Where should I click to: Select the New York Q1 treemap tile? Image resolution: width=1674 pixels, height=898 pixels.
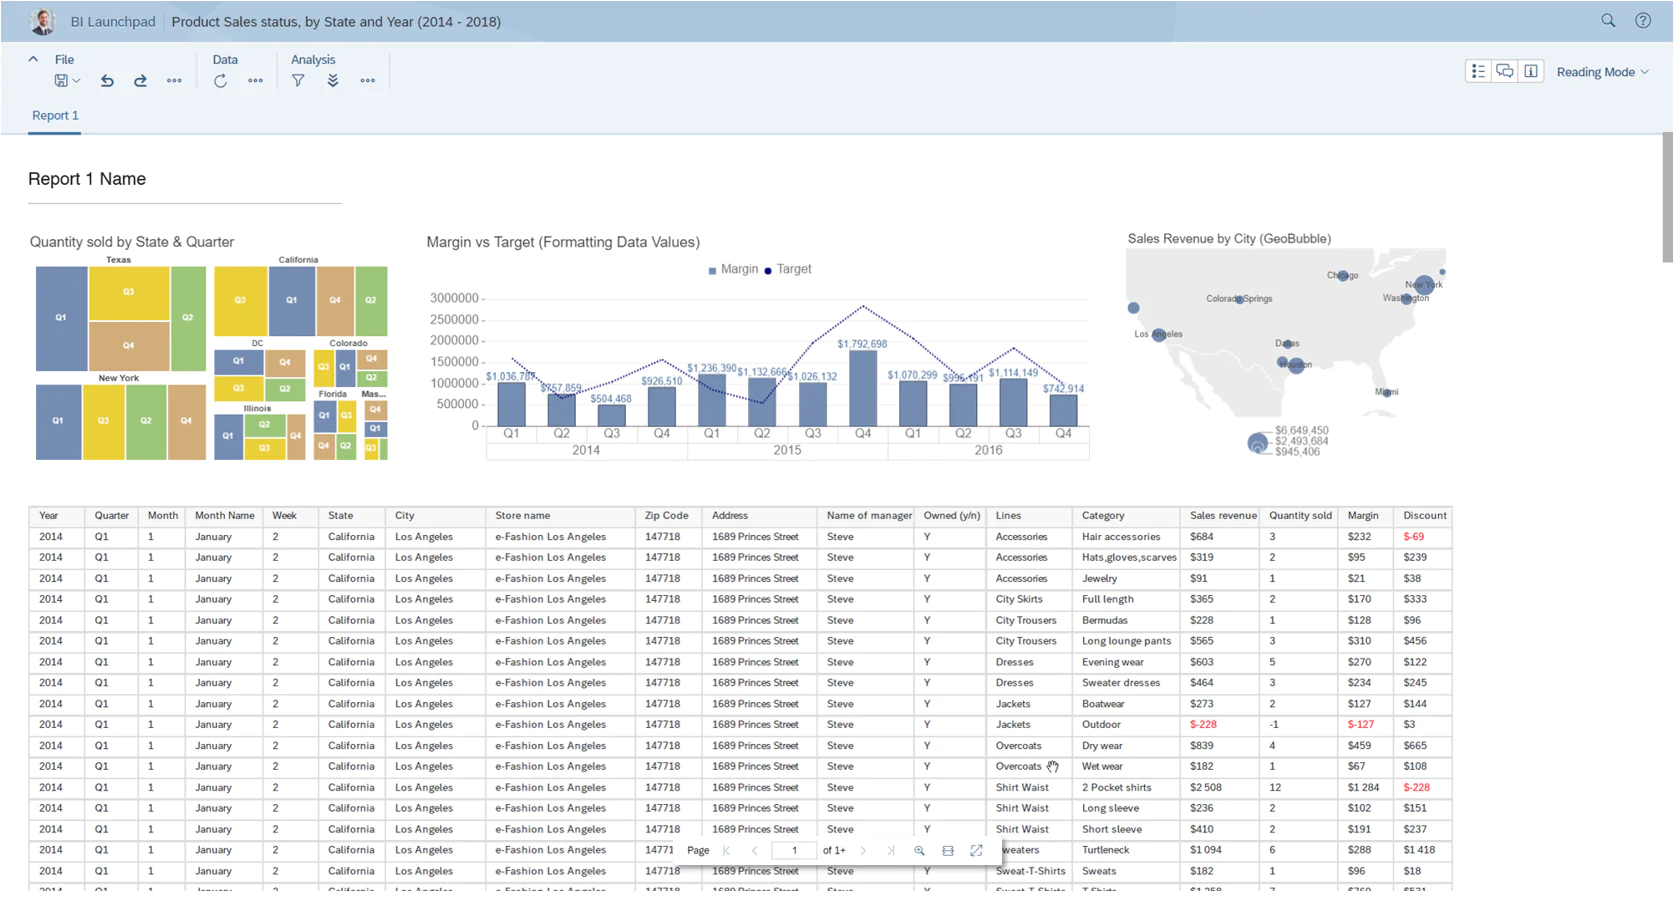(x=59, y=421)
